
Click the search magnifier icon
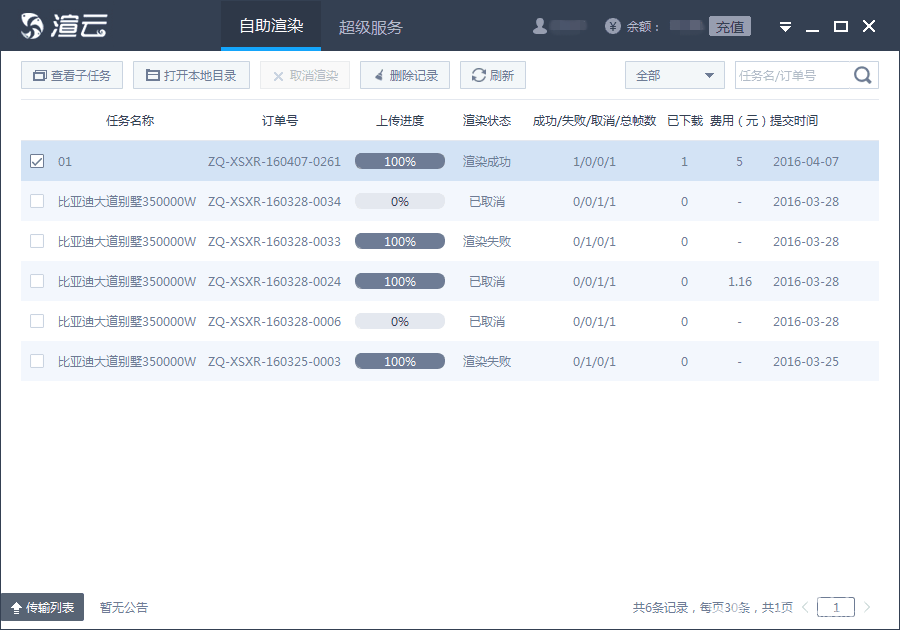point(862,75)
